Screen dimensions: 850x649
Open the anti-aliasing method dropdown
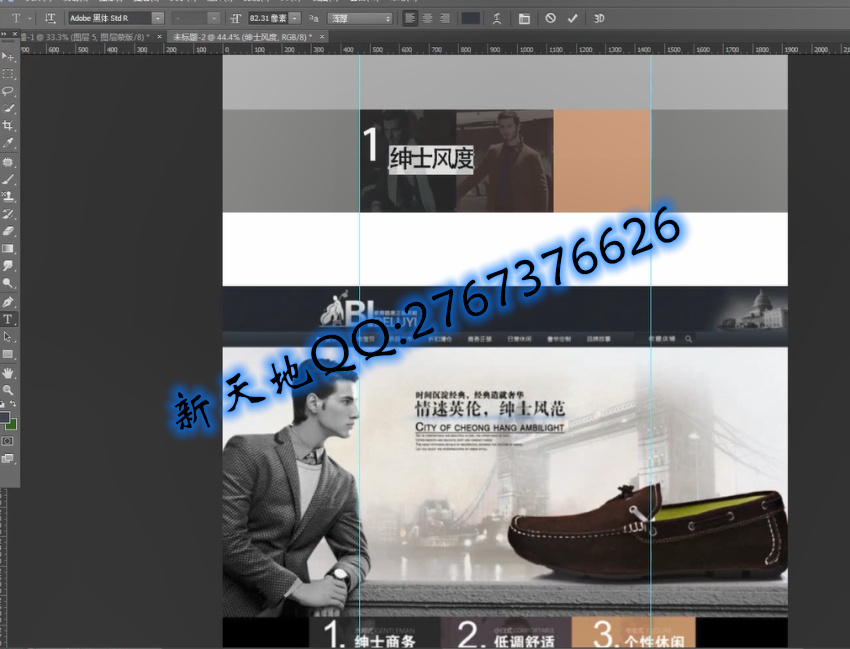[387, 18]
